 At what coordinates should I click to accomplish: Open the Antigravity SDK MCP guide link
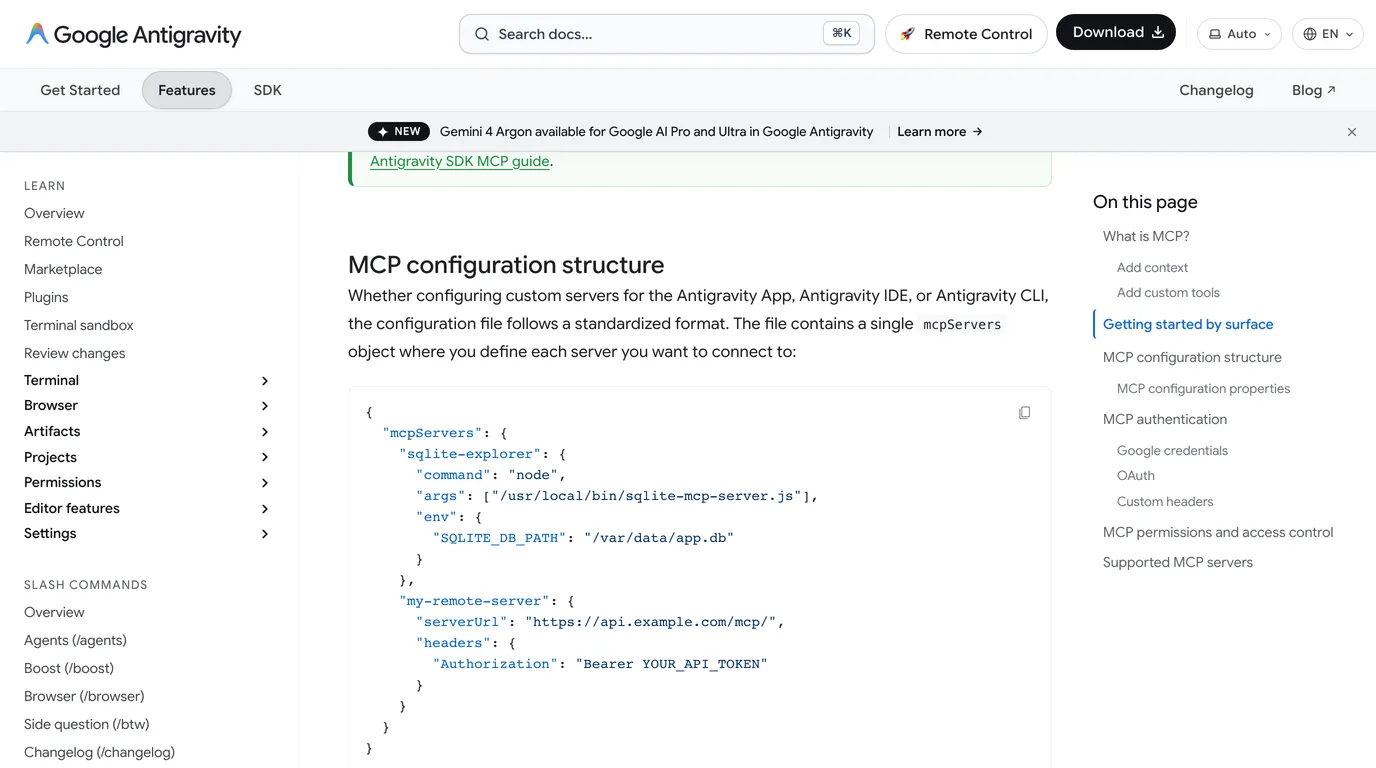tap(460, 161)
